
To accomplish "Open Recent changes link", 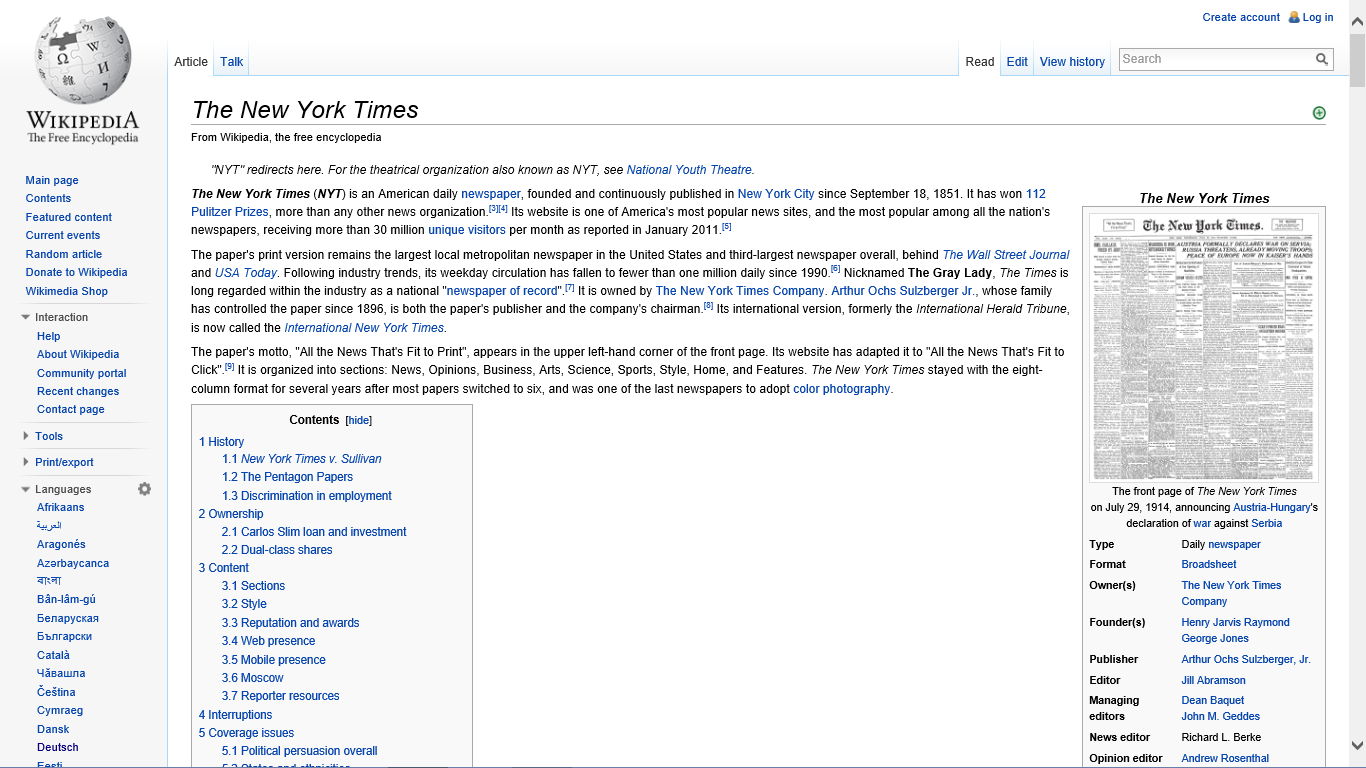I will [x=78, y=391].
